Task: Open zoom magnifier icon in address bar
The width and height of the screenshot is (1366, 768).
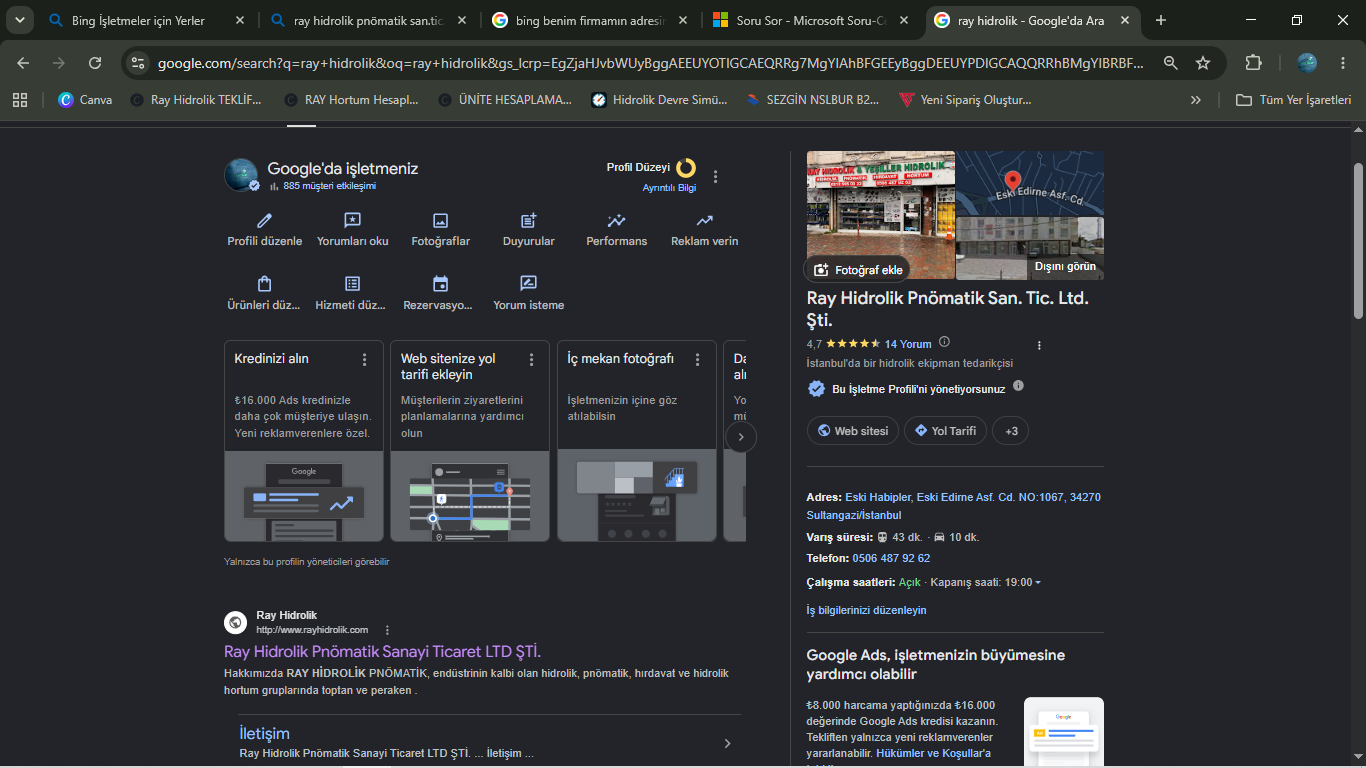Action: [1170, 63]
